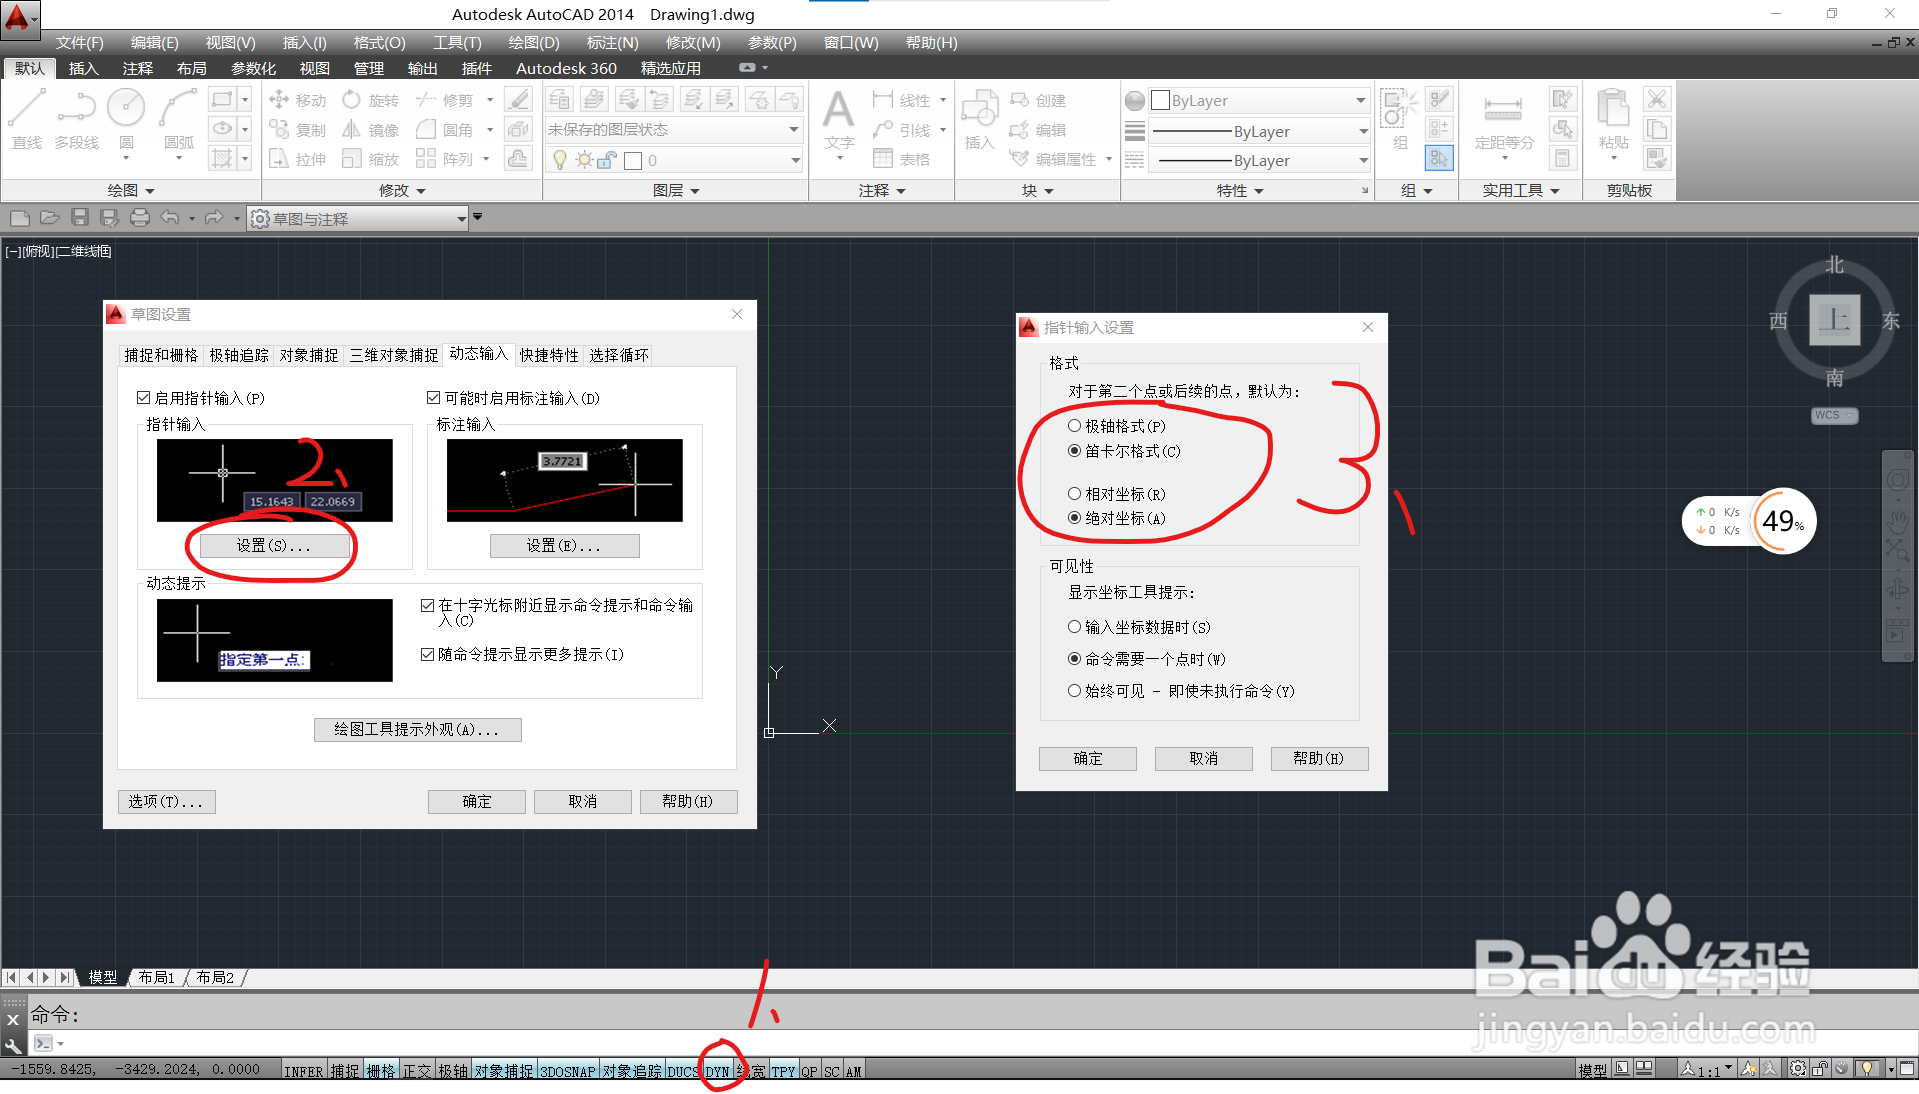Screen dimensions: 1919x1094
Task: Click the 拉伸 (Stretch) tool
Action: pyautogui.click(x=298, y=159)
